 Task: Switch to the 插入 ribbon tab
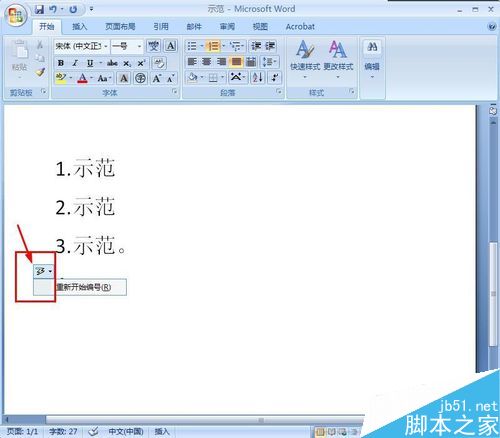[80, 26]
